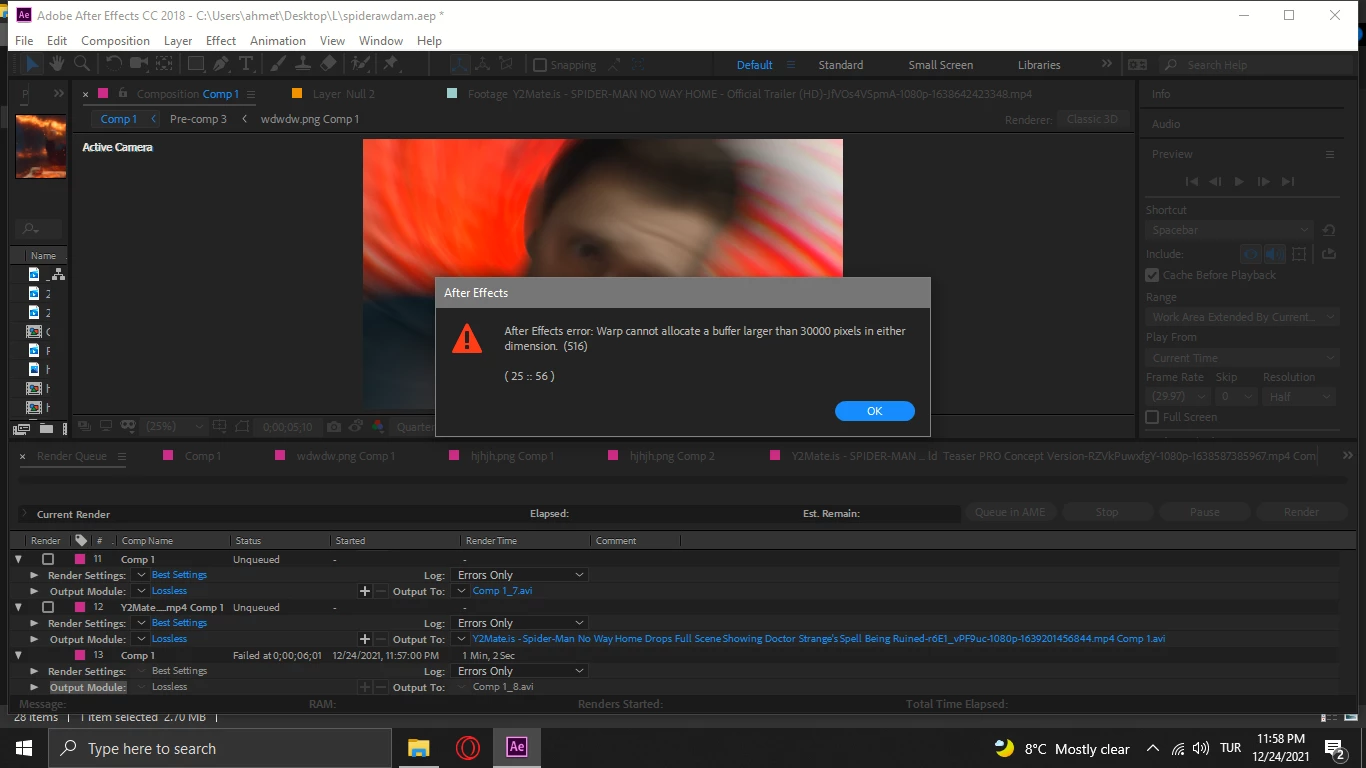The height and width of the screenshot is (768, 1366).
Task: Click the Render button
Action: [1301, 512]
